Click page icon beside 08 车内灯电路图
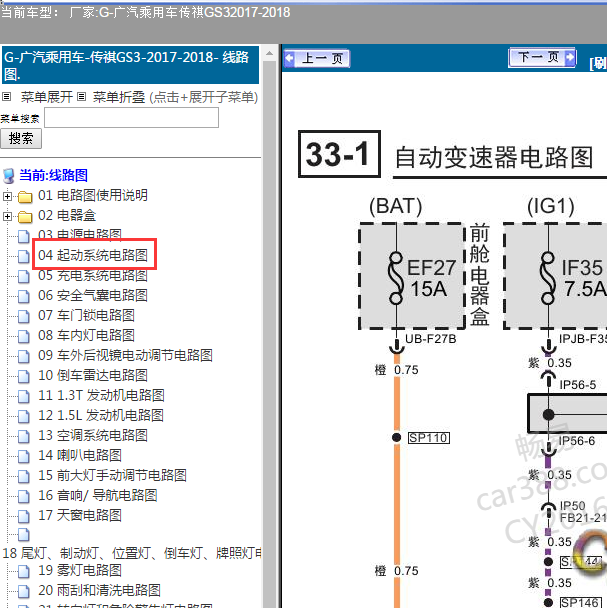The width and height of the screenshot is (607, 608). point(24,336)
